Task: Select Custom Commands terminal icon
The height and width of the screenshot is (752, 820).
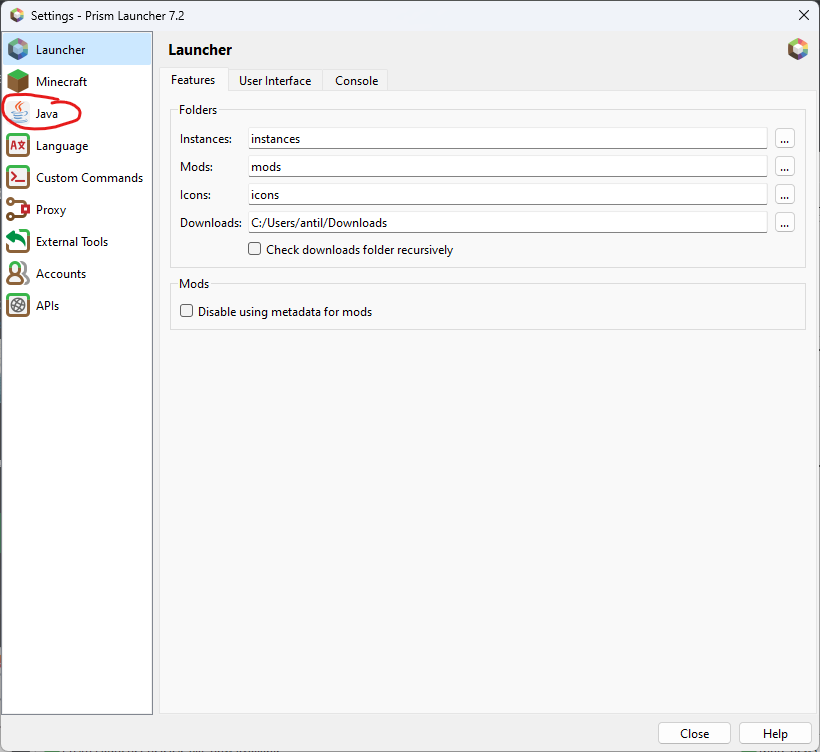Action: pos(18,177)
